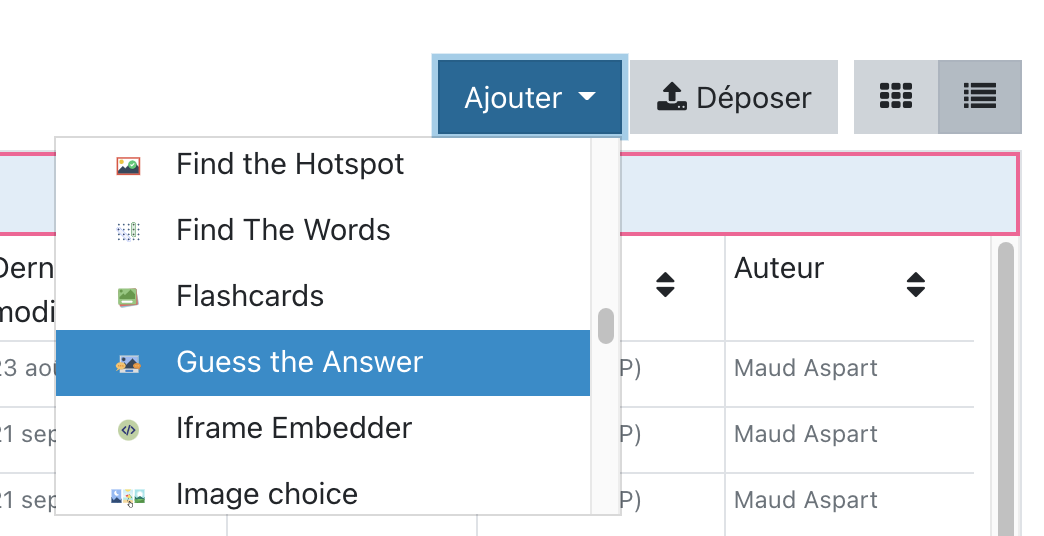Click the dropdown menu scrollbar thumb
Screen dimensions: 1044x536
(605, 326)
